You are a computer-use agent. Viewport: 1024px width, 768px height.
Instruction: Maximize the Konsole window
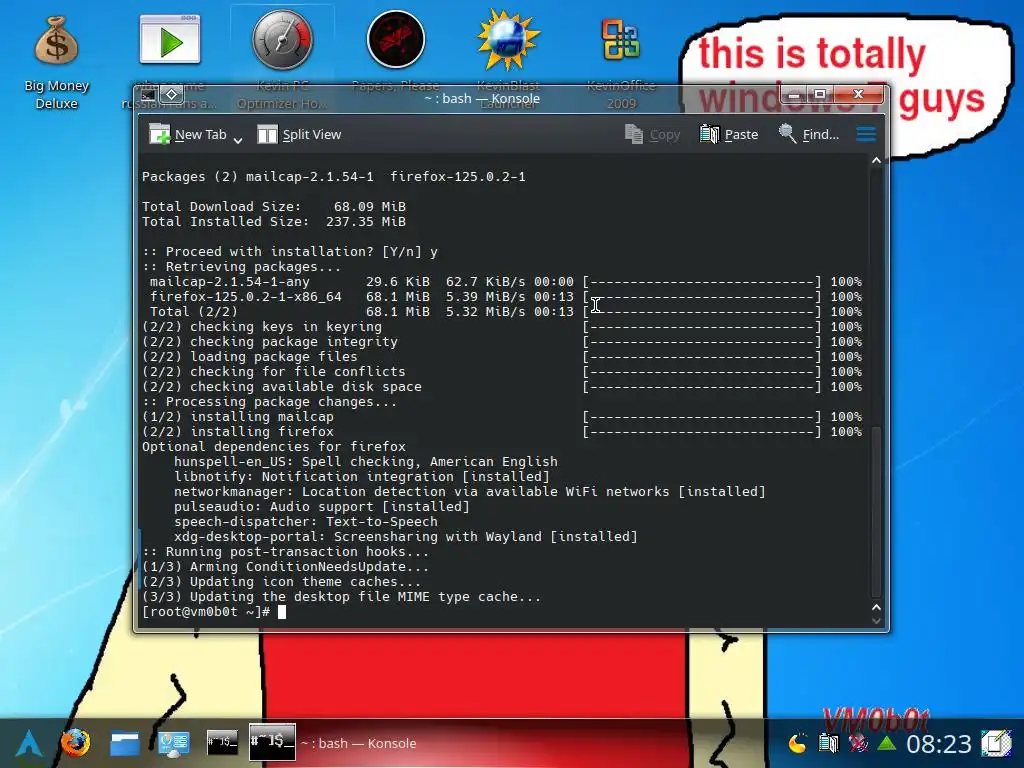click(820, 95)
